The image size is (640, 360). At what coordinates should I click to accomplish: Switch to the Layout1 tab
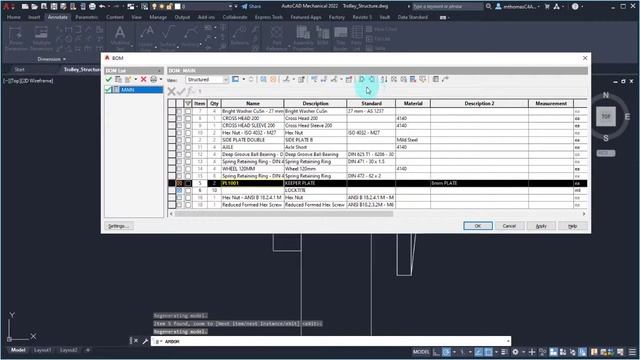point(42,350)
